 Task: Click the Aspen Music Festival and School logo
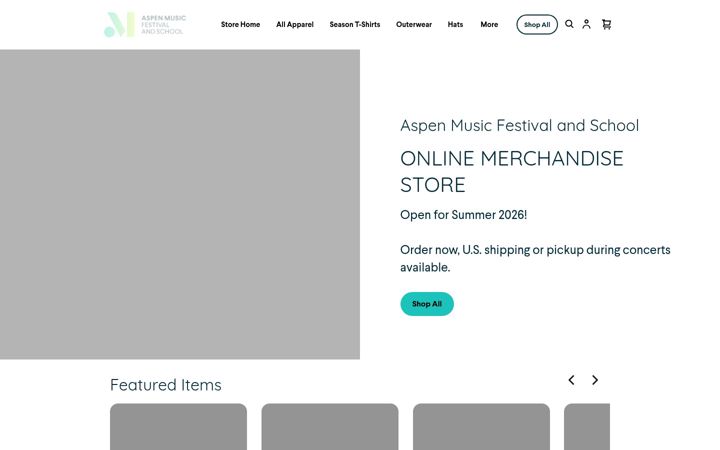(x=145, y=24)
